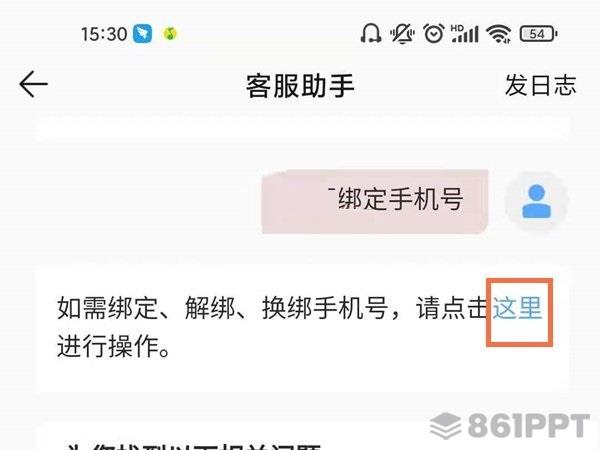
Task: Open the 这里 link for phone binding
Action: pyautogui.click(x=517, y=308)
